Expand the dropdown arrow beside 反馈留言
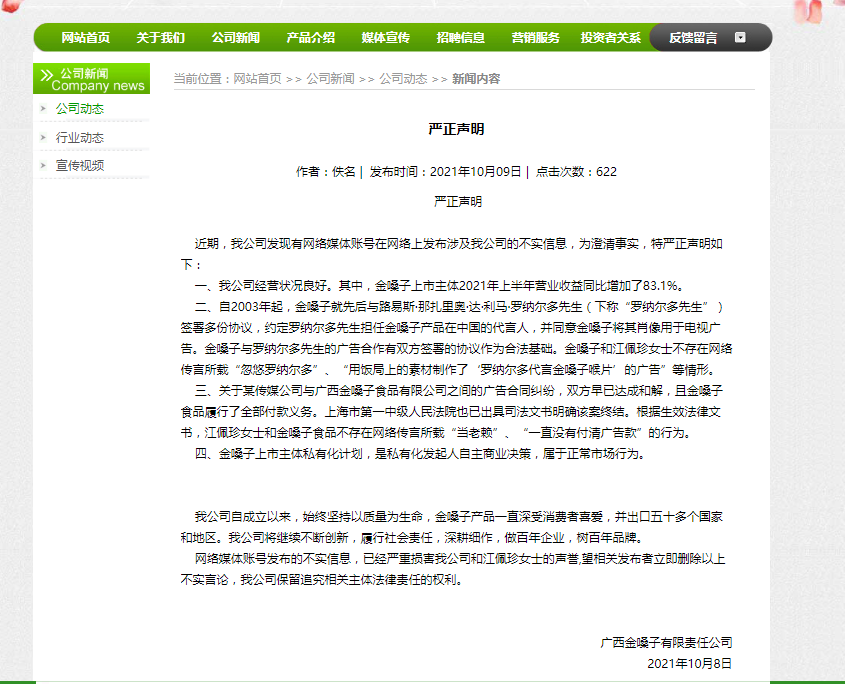The height and width of the screenshot is (684, 845). [x=740, y=37]
